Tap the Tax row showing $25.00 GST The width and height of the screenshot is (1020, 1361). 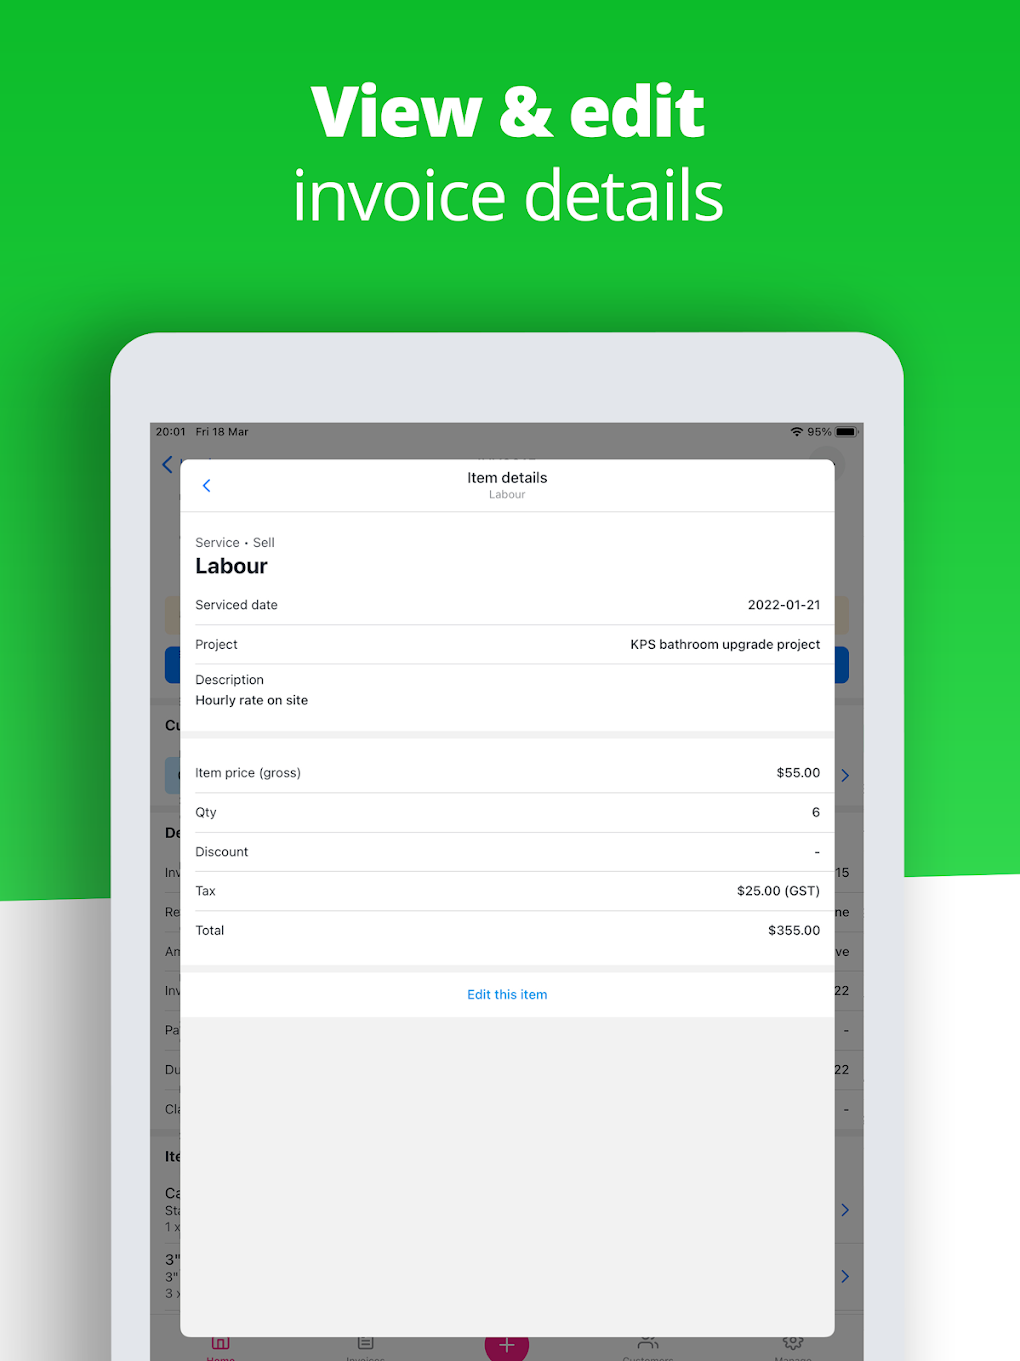coord(507,891)
